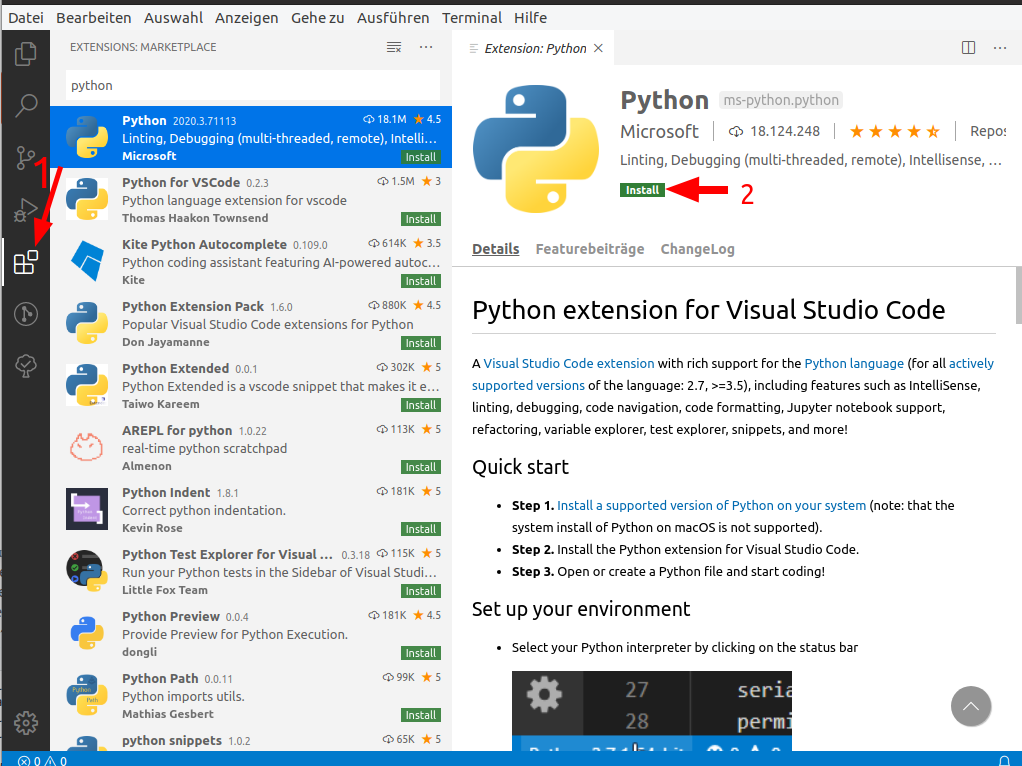Open the Gehe zu menu
Image resolution: width=1022 pixels, height=766 pixels.
[x=317, y=18]
